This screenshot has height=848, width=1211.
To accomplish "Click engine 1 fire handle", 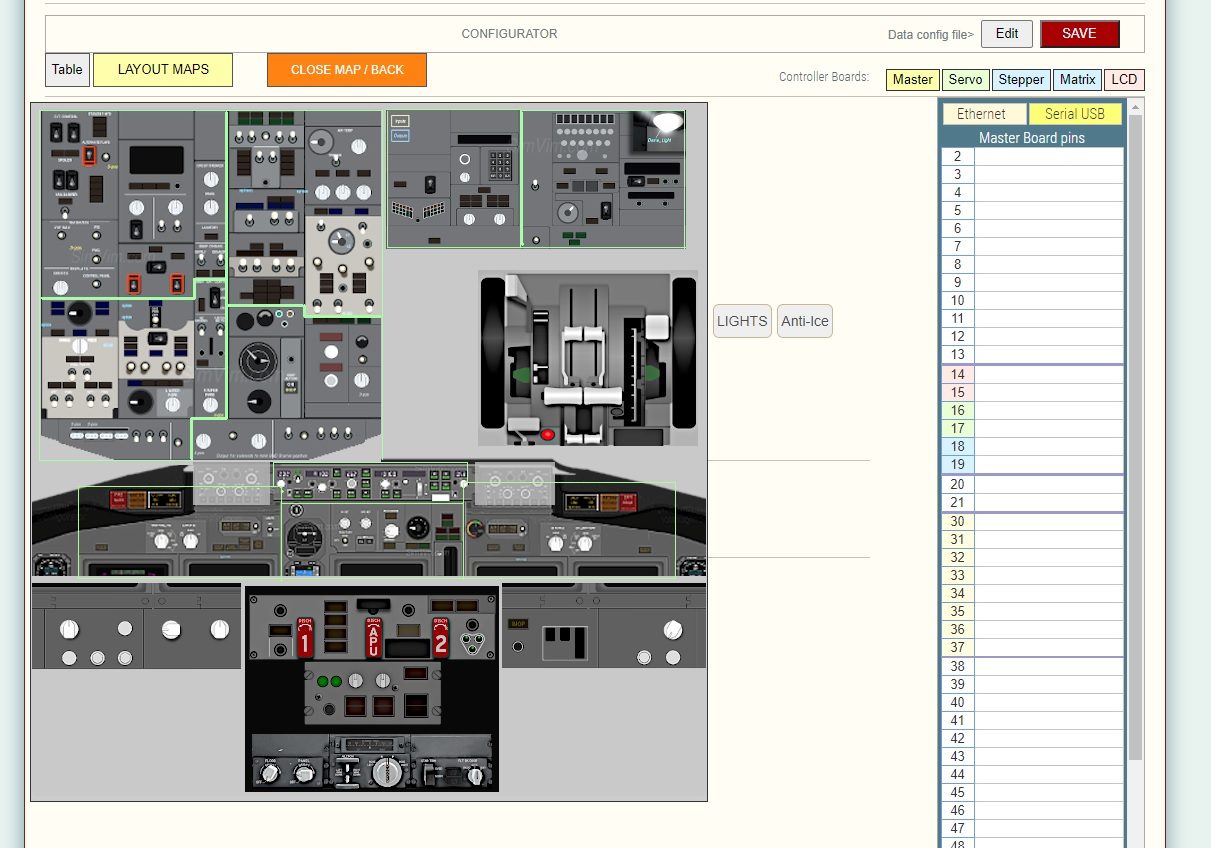I will click(305, 637).
